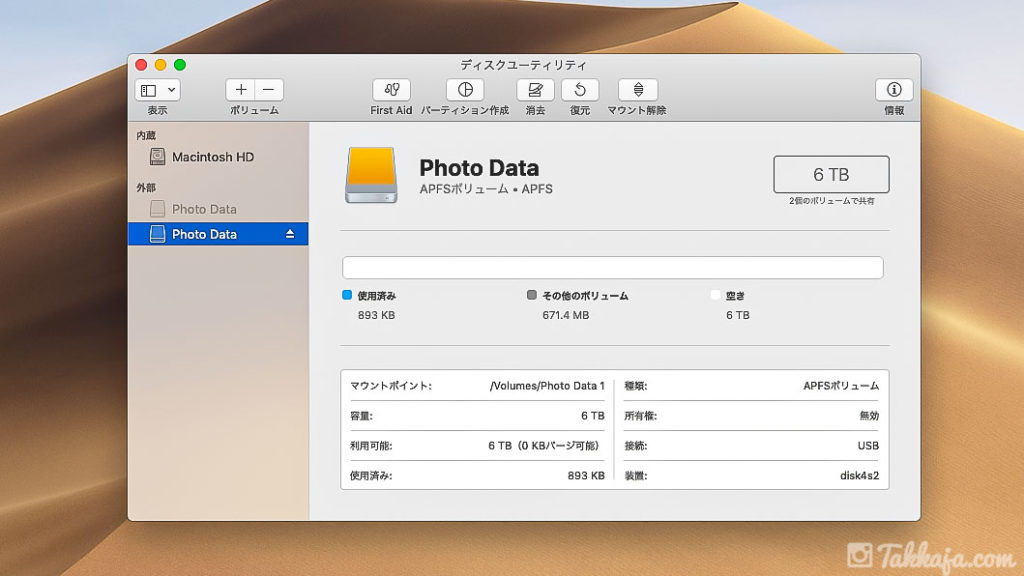
Task: Eject the selected Photo Data volume
Action: pos(290,234)
